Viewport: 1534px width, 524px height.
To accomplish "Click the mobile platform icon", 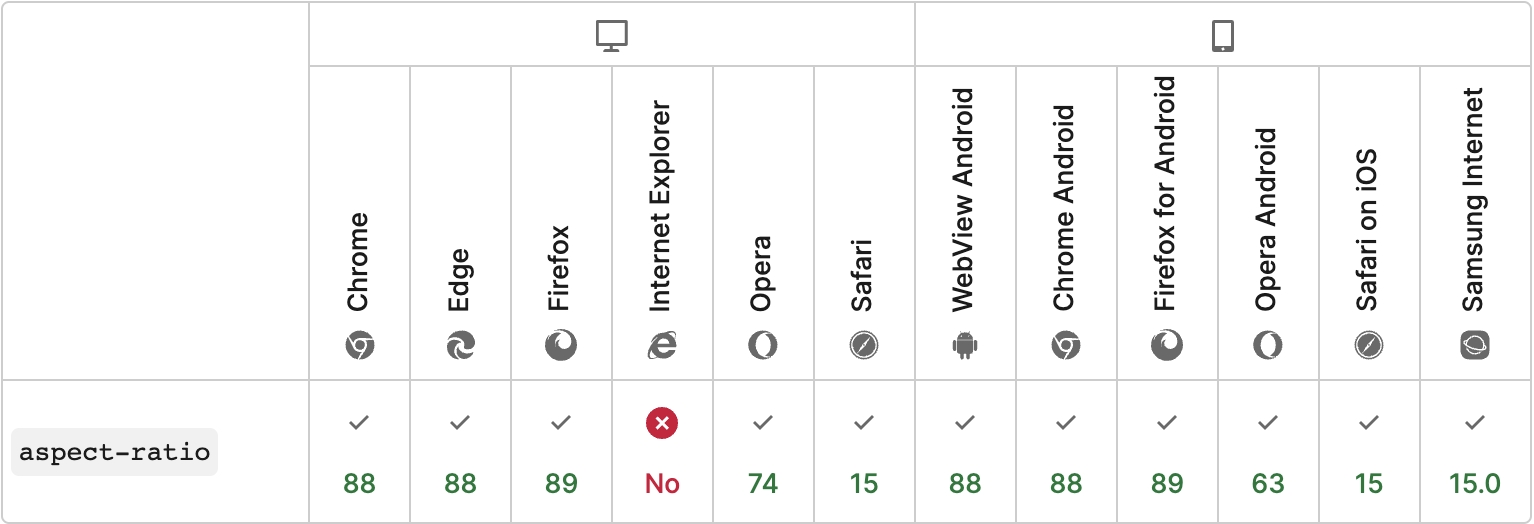I will (x=1222, y=36).
